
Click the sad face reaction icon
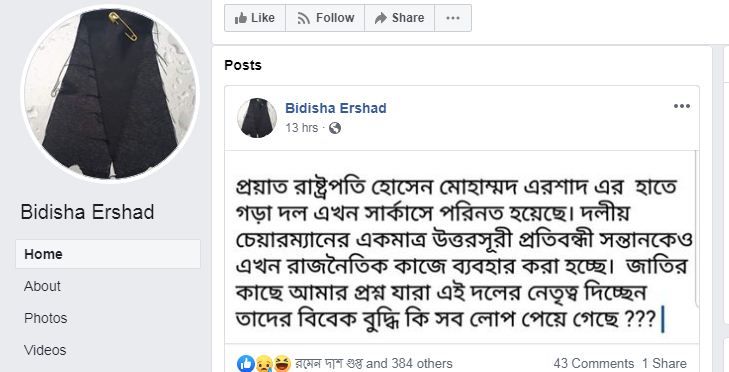[264, 363]
